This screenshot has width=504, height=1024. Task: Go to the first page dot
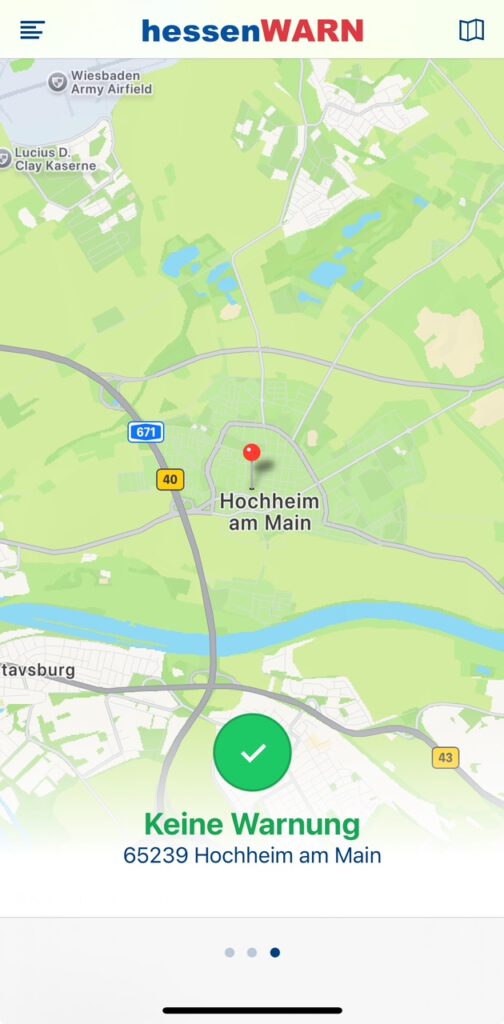coord(230,952)
